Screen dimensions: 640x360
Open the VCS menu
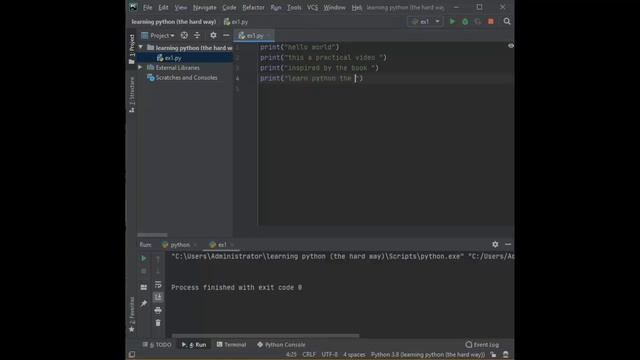(x=312, y=7)
